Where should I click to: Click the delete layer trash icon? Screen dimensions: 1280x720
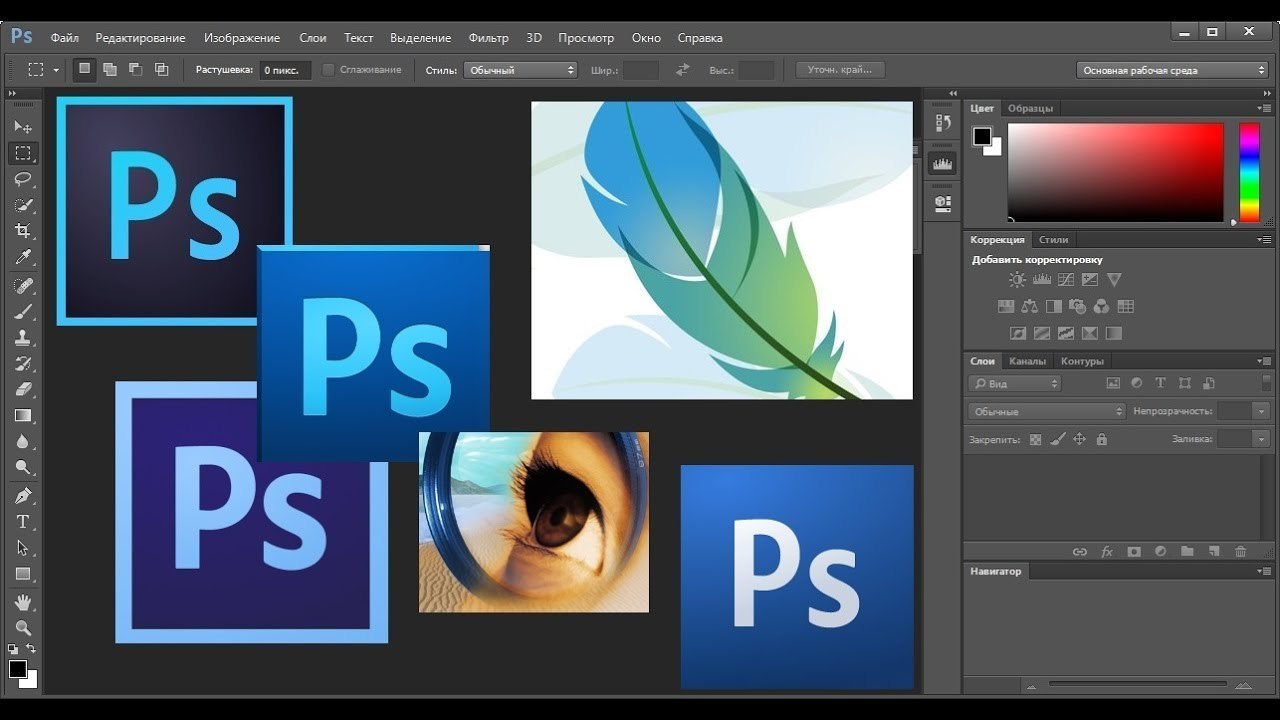click(1241, 551)
